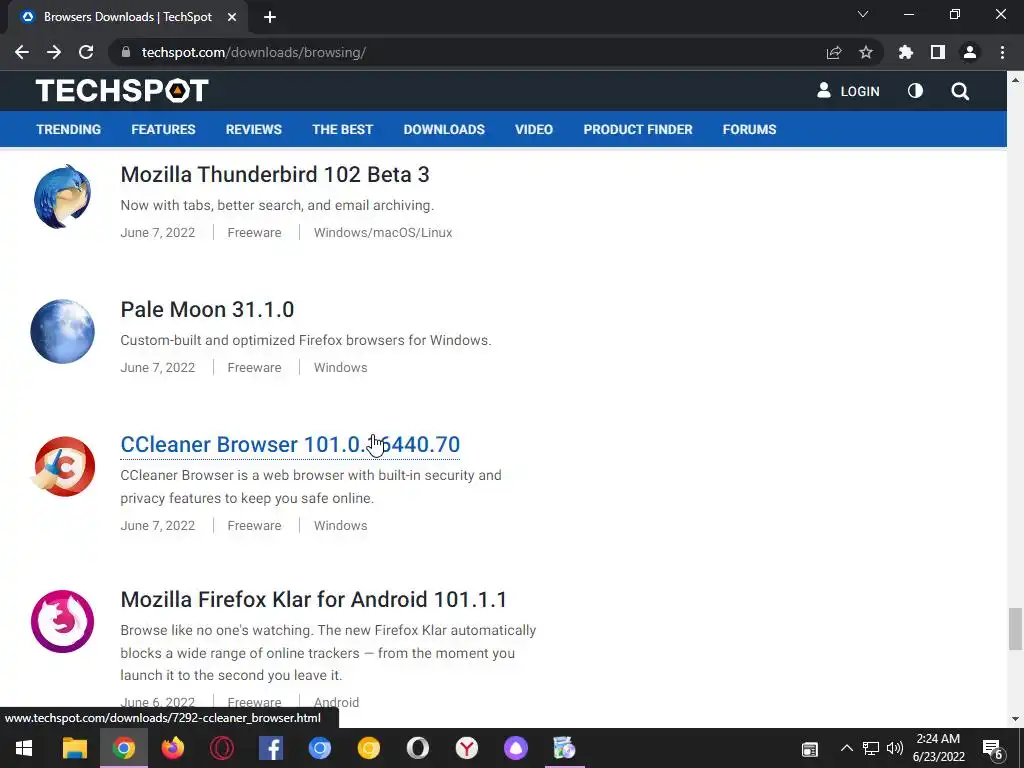Open the TRENDING menu
Screen dimensions: 1024x768
[69, 129]
